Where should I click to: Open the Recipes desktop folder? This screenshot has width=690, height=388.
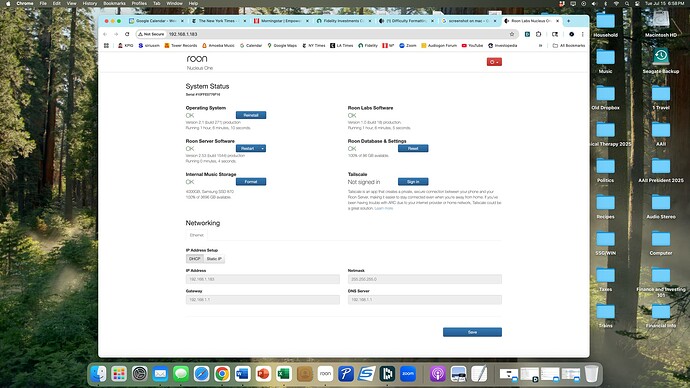tap(606, 206)
